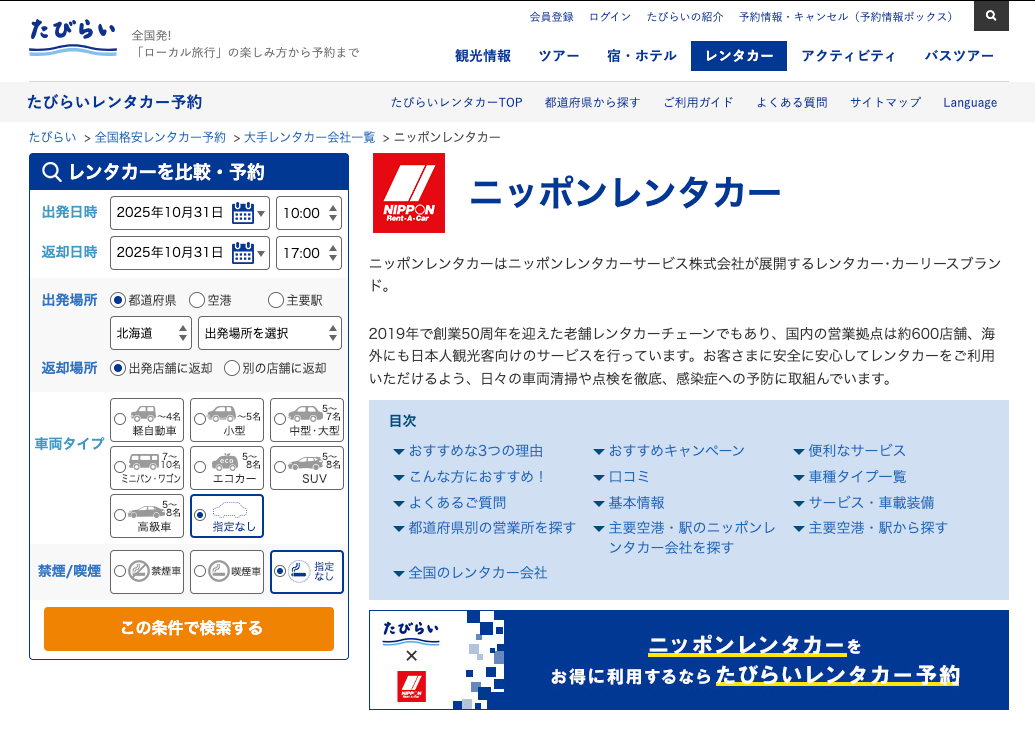1035x739 pixels.
Task: Open the 北海道 prefecture dropdown
Action: click(x=150, y=332)
